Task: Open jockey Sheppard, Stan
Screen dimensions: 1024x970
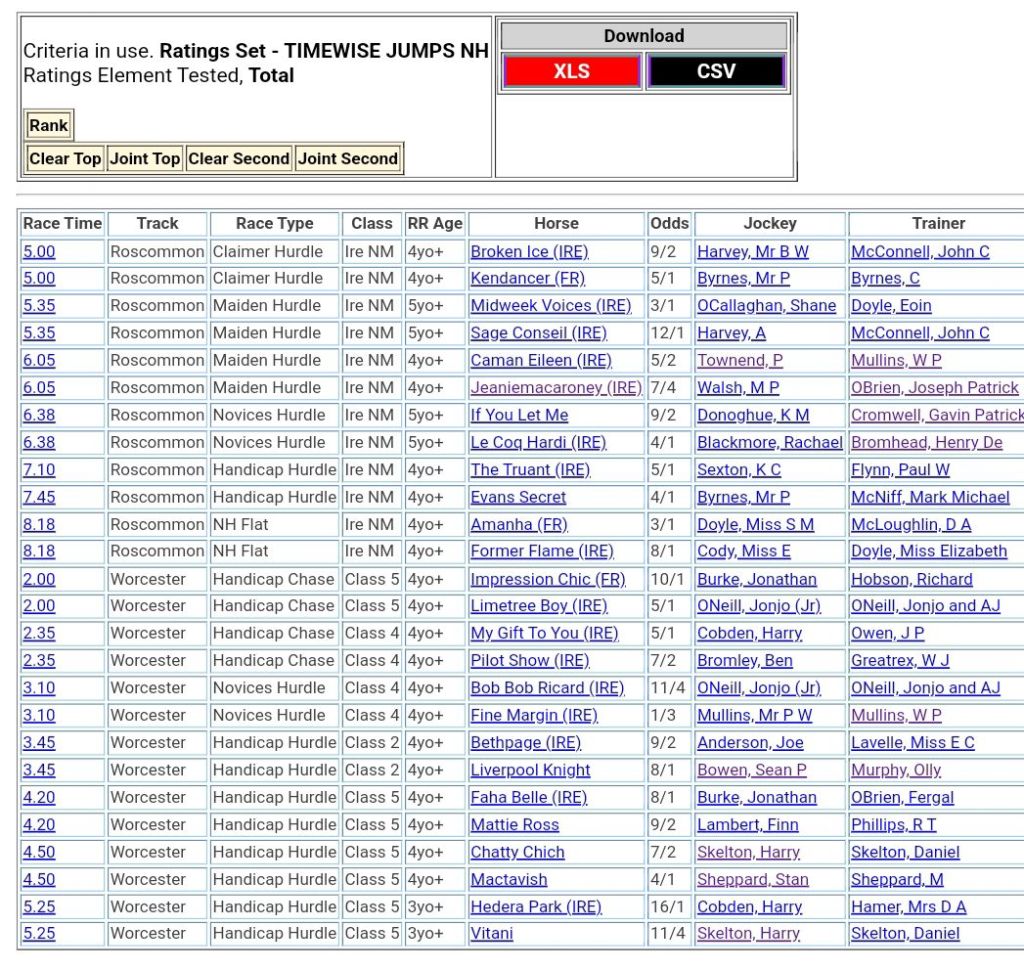Action: [x=752, y=880]
